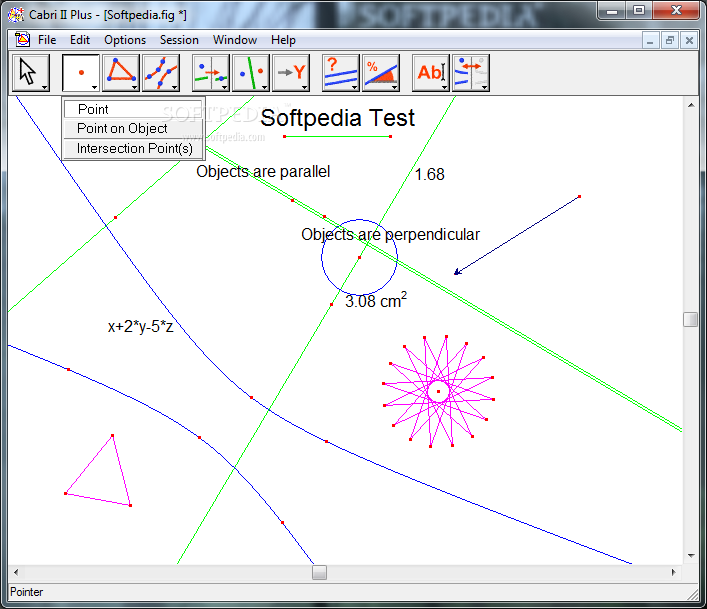The image size is (707, 609).
Task: Click the center of the magenta star polygon
Action: [x=438, y=391]
